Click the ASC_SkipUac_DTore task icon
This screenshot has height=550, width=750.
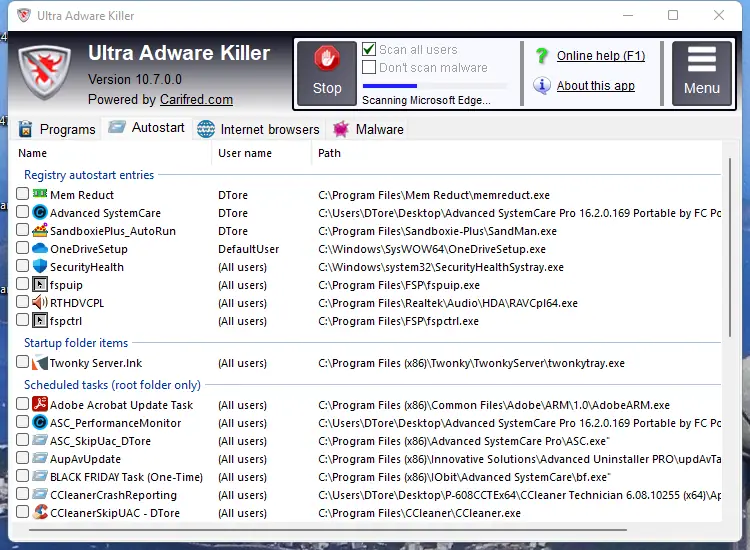(x=40, y=440)
